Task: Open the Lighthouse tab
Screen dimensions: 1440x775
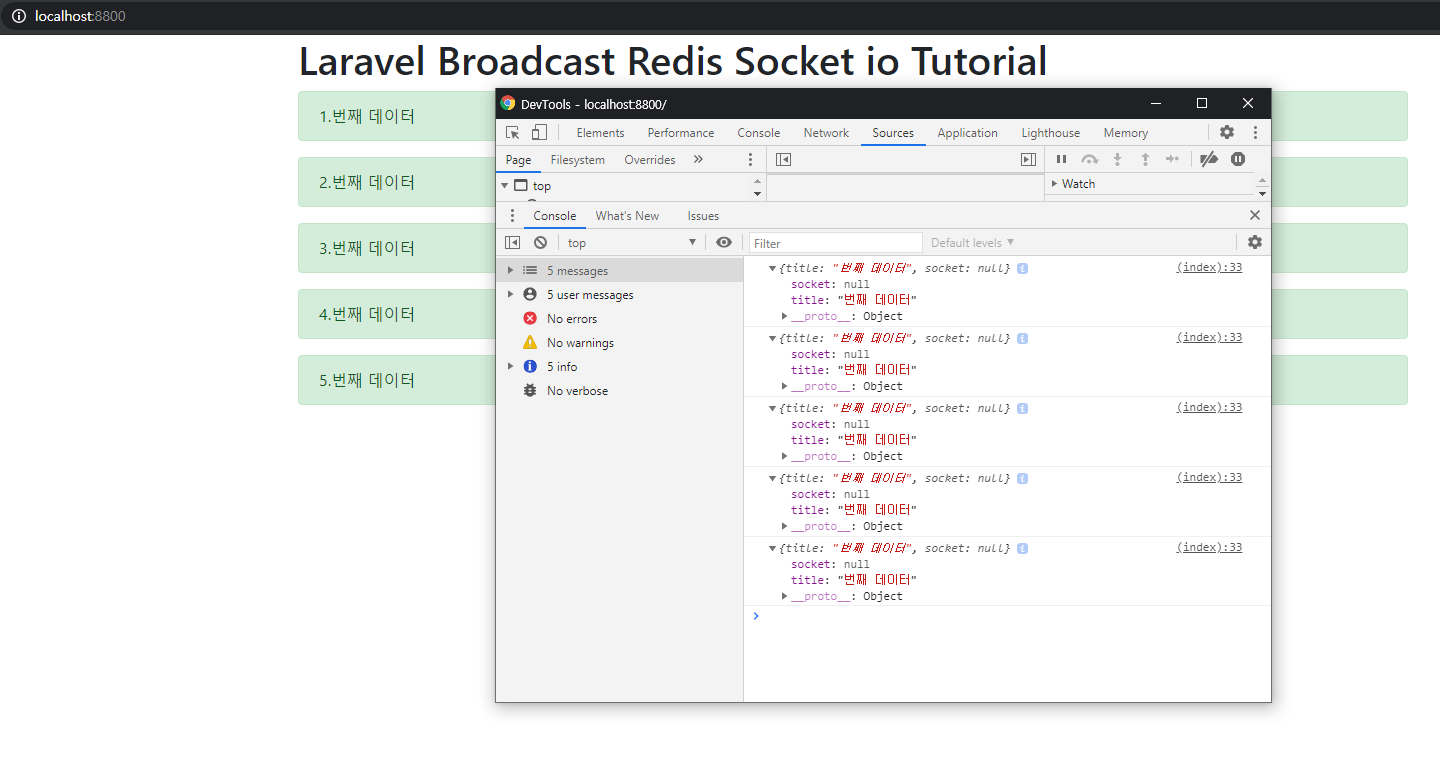Action: click(x=1051, y=132)
